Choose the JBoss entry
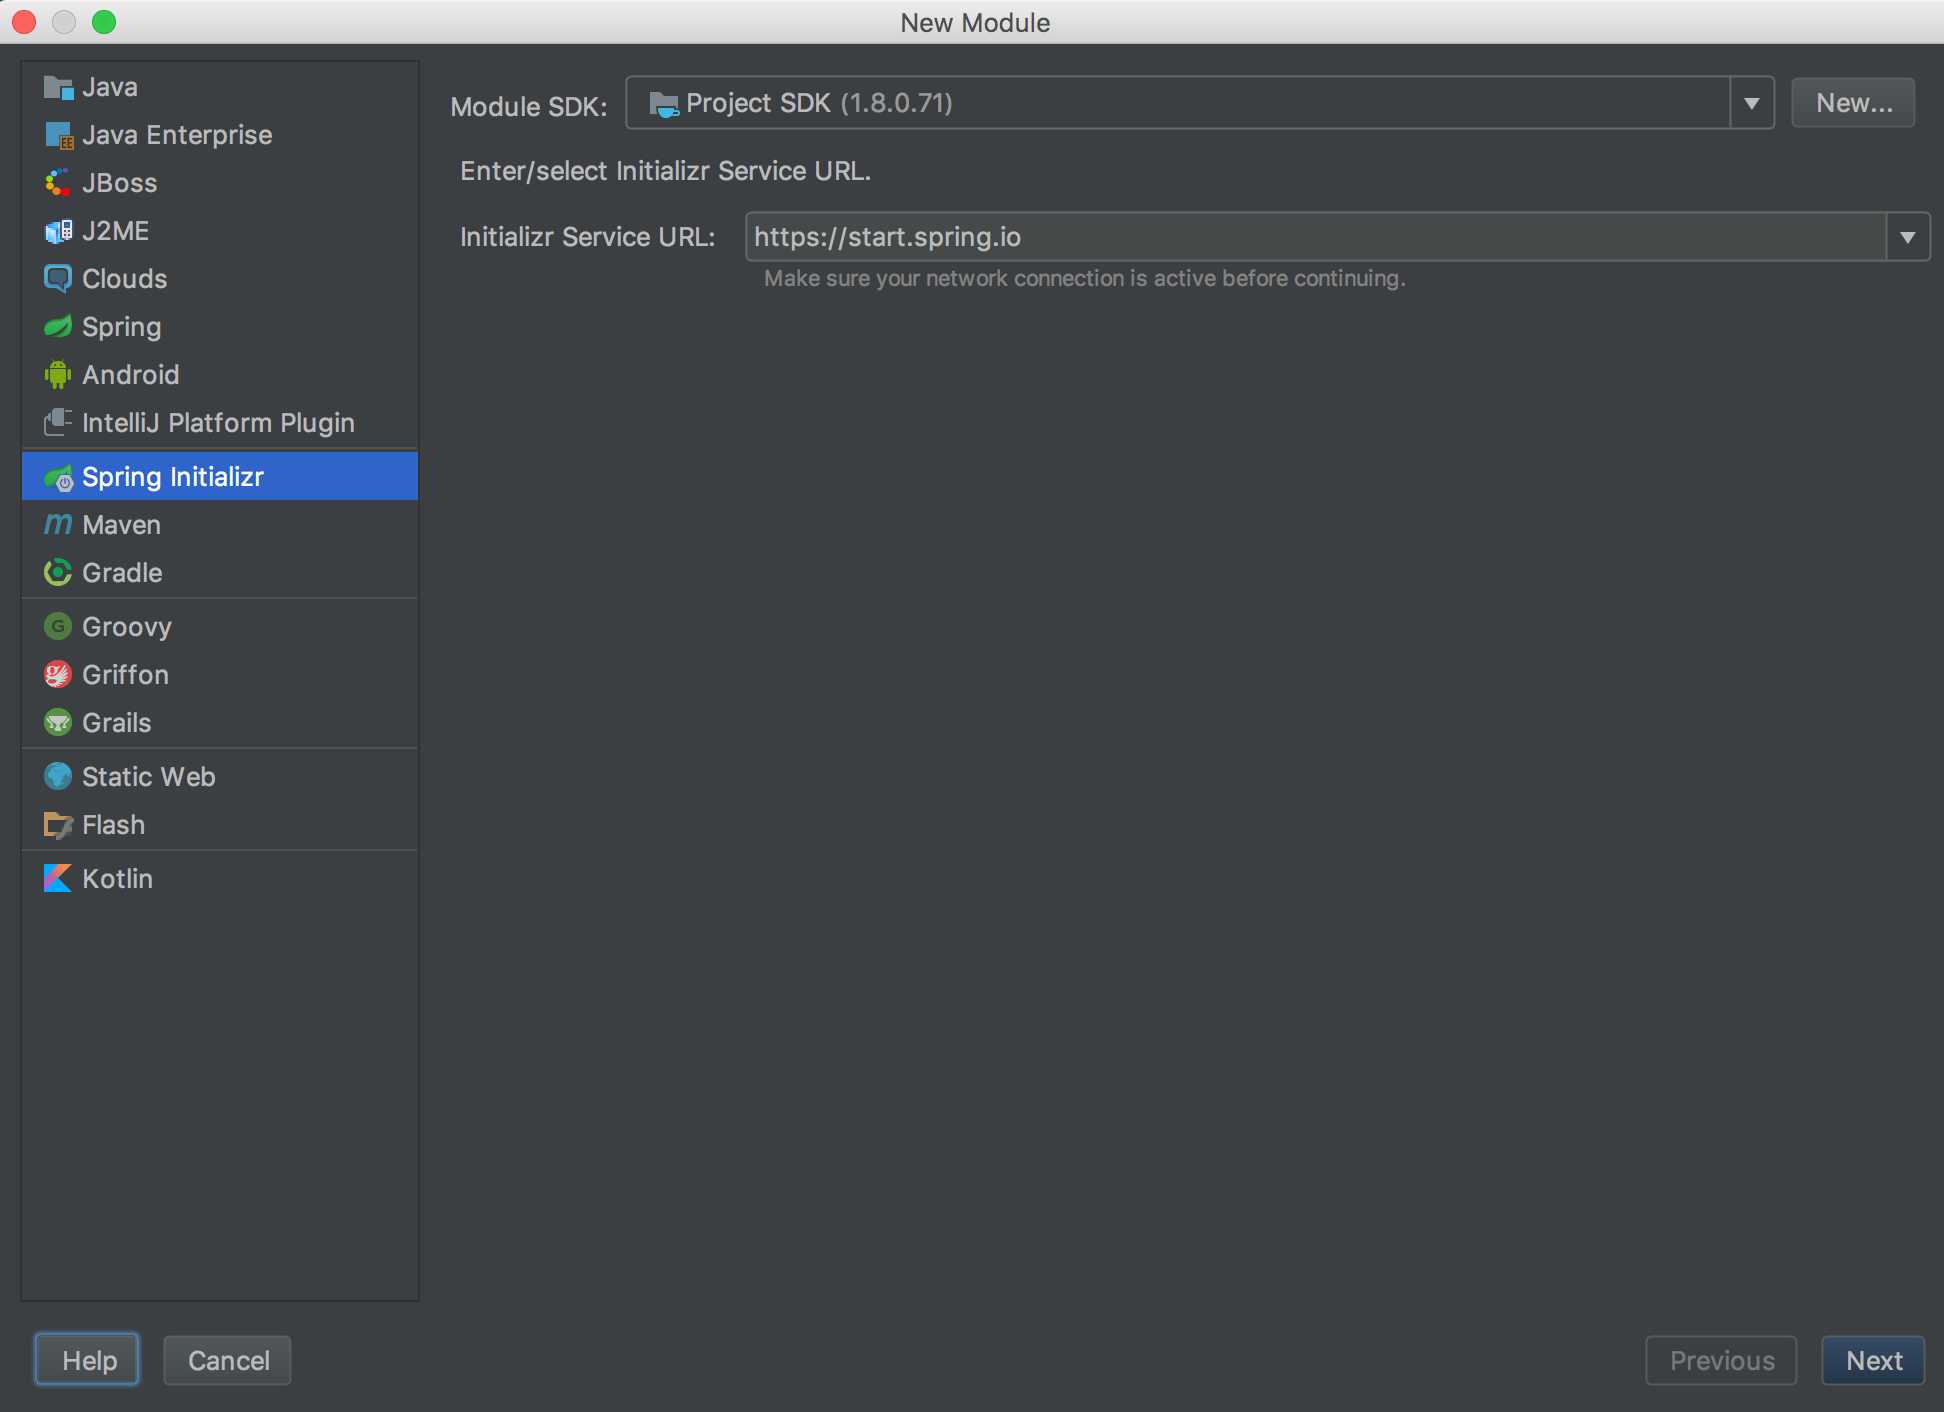This screenshot has height=1412, width=1944. point(220,183)
